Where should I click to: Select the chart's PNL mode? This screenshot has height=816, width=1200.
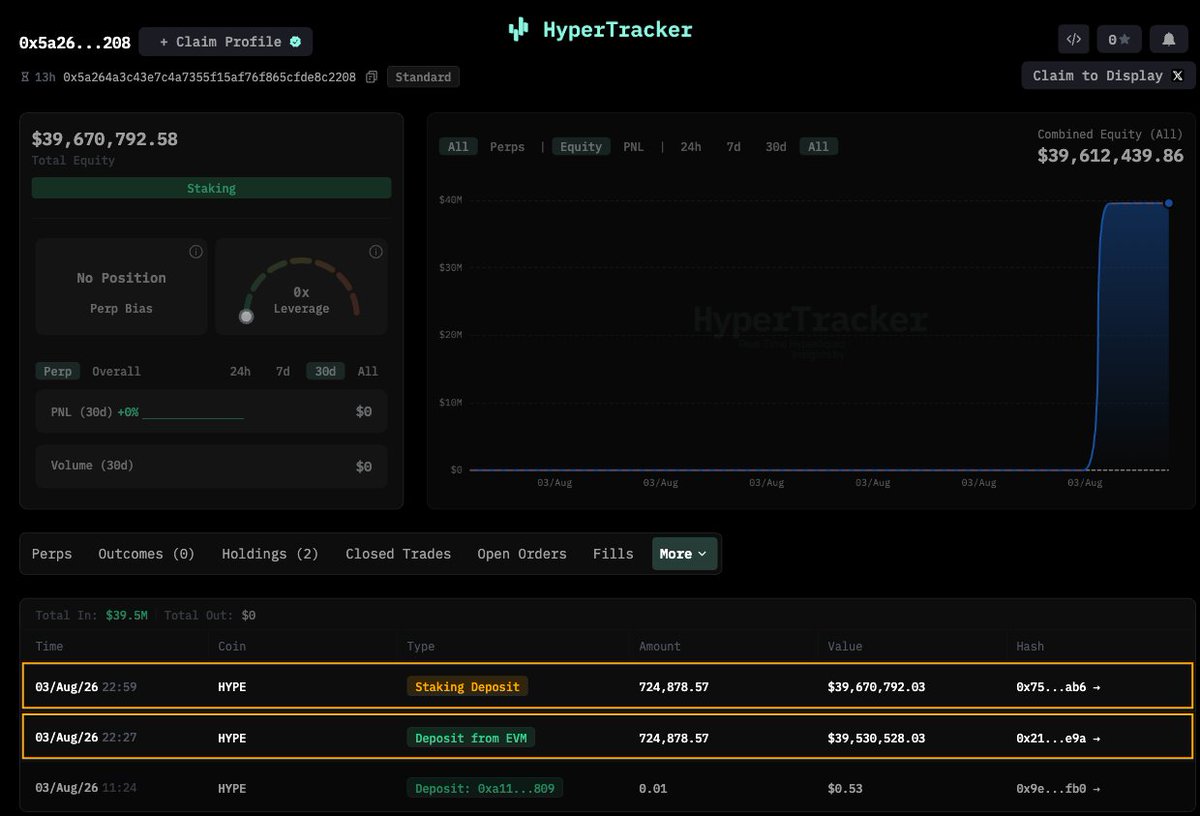(x=634, y=146)
